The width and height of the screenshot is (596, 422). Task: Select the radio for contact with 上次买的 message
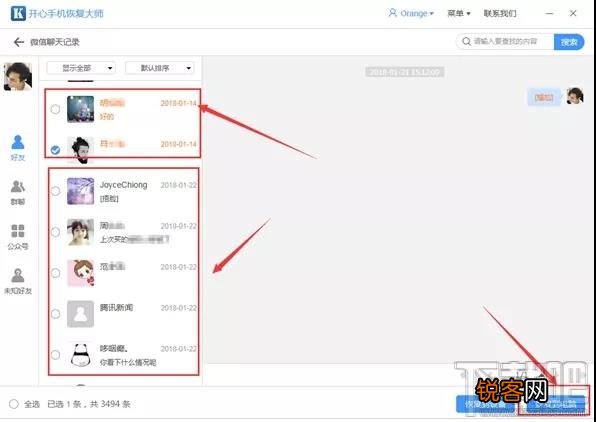[55, 232]
